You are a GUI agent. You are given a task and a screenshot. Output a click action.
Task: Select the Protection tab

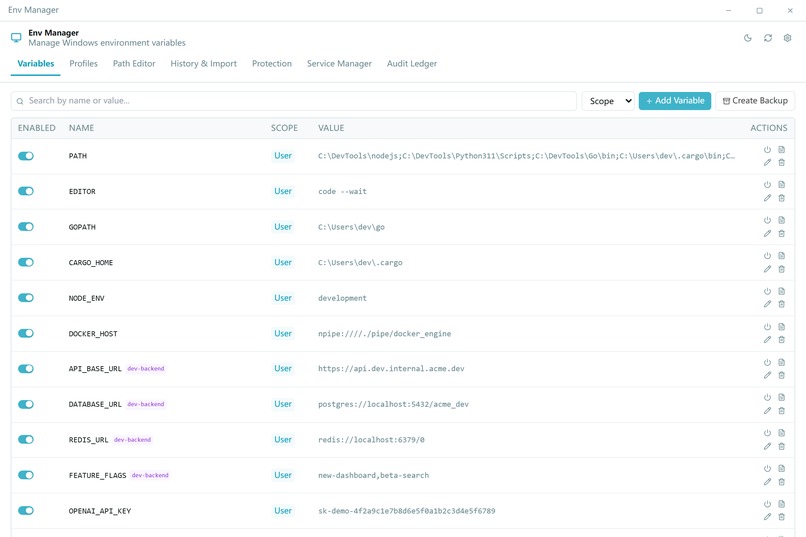272,64
